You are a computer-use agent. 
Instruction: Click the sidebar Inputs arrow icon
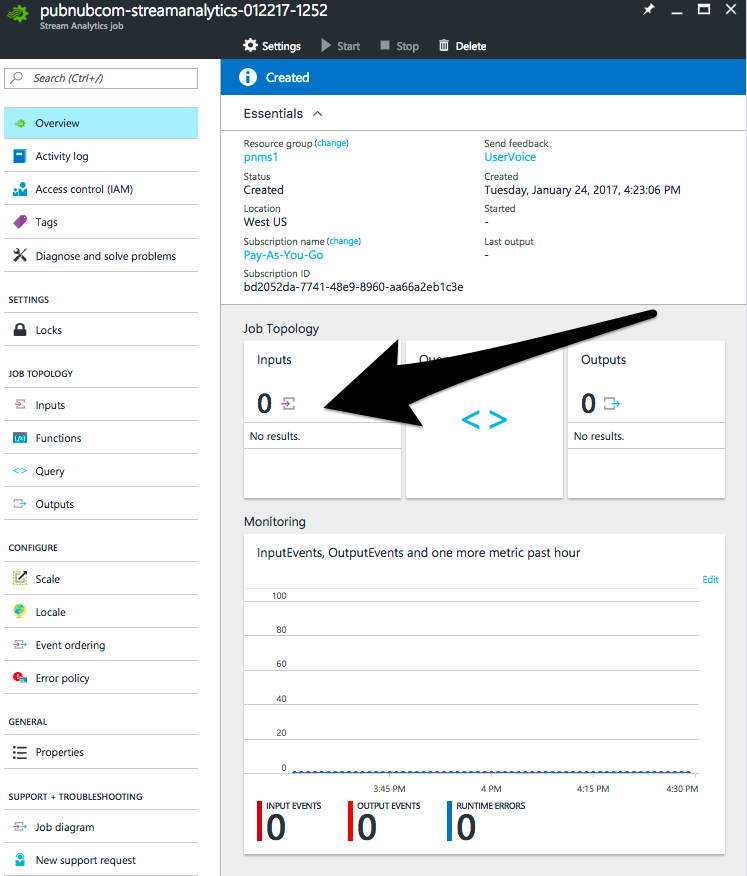tap(20, 404)
